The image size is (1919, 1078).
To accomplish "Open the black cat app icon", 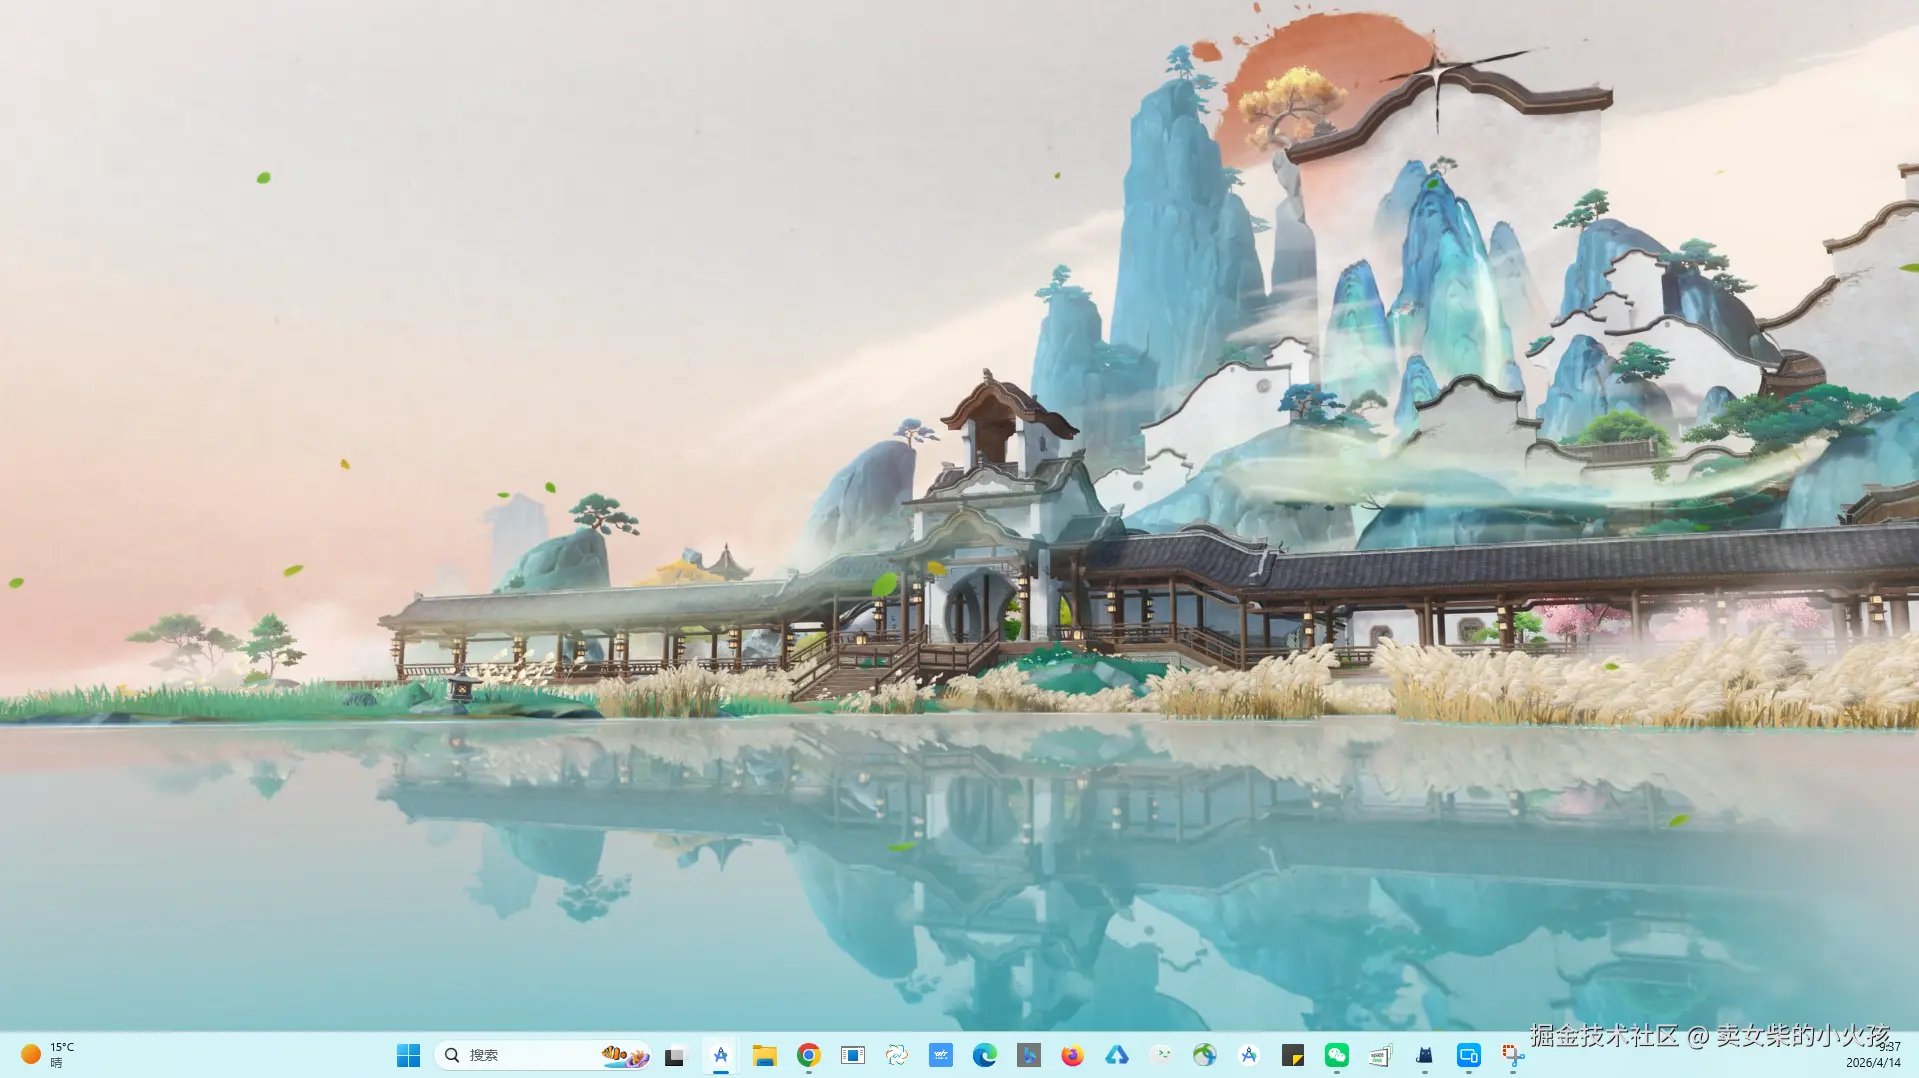I will tap(1424, 1055).
